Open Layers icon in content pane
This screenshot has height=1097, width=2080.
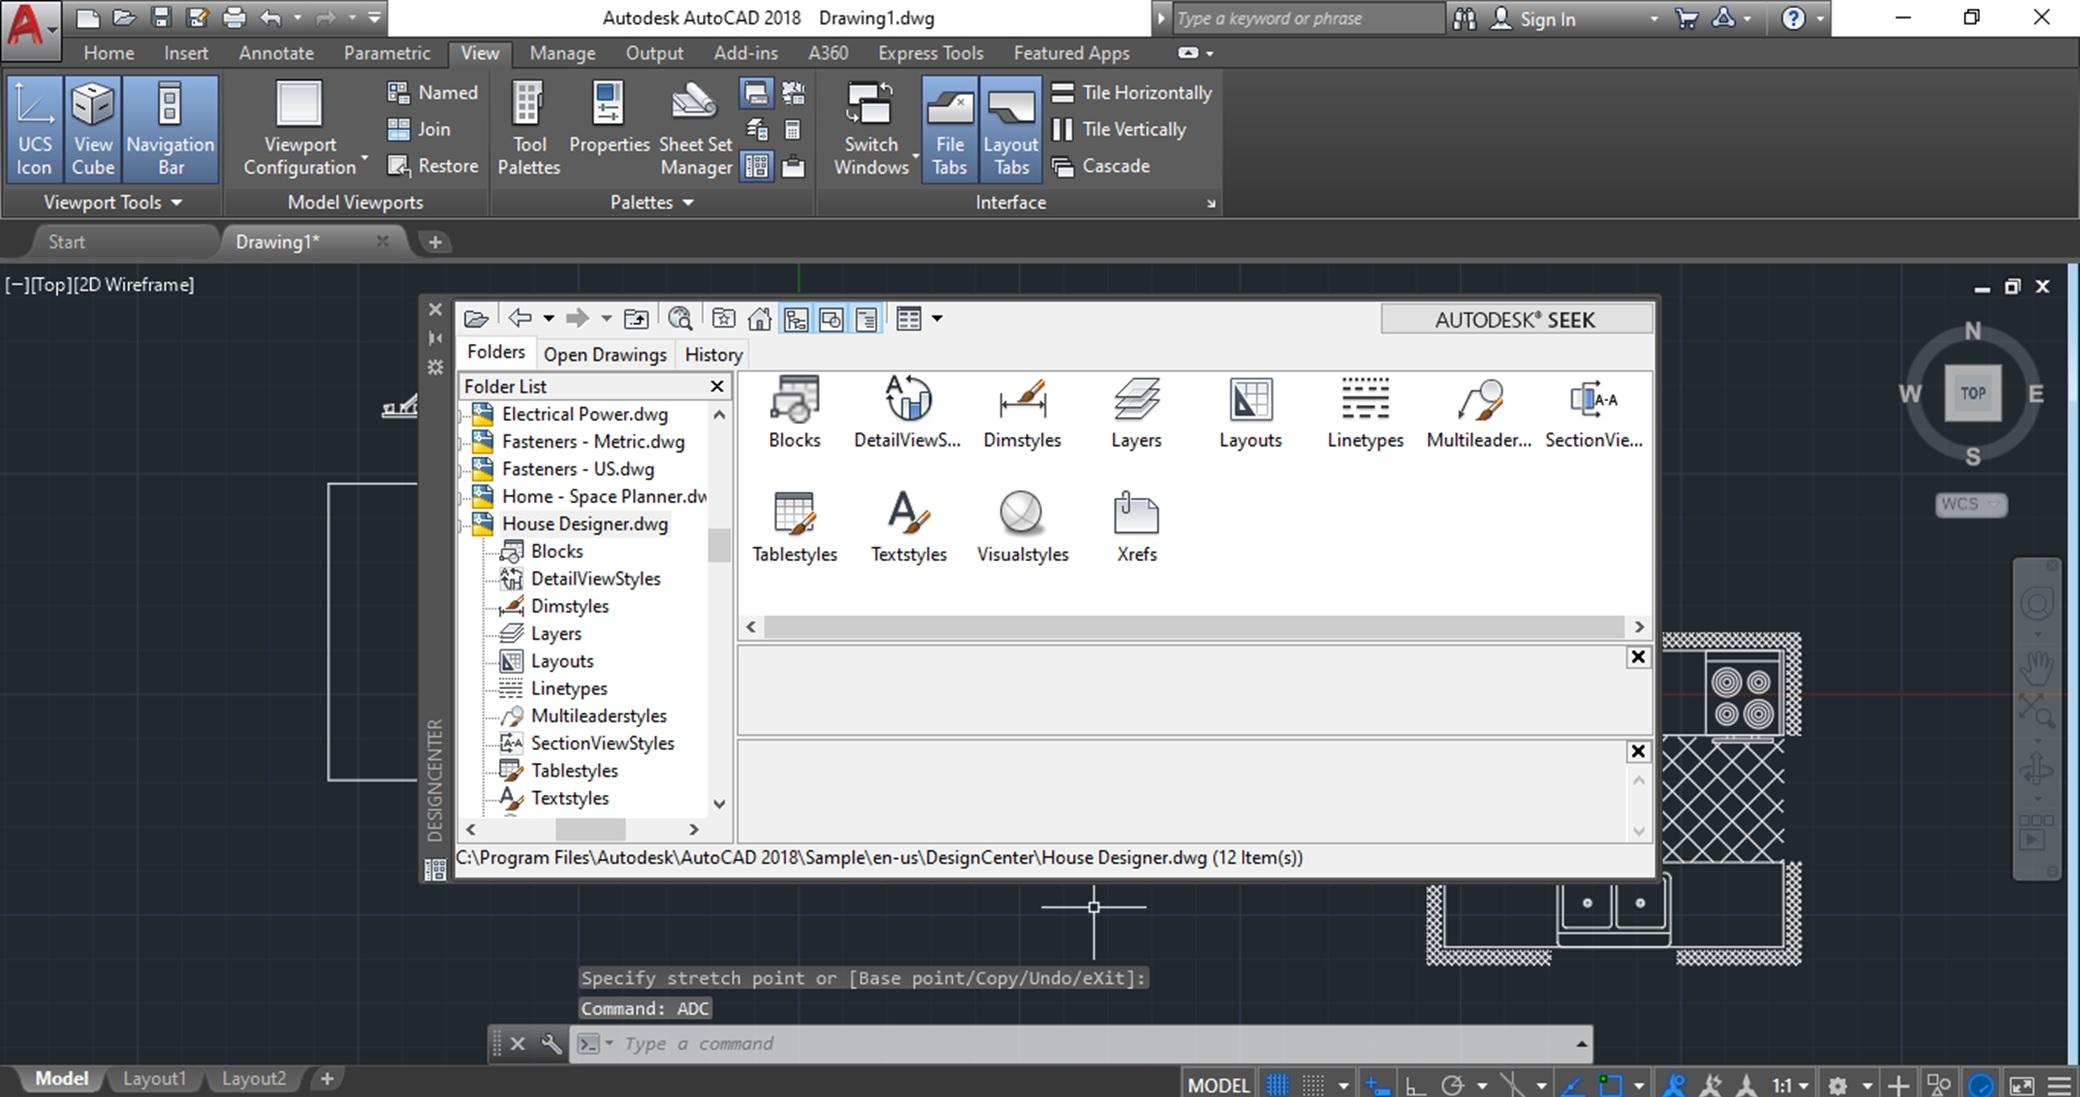1136,412
